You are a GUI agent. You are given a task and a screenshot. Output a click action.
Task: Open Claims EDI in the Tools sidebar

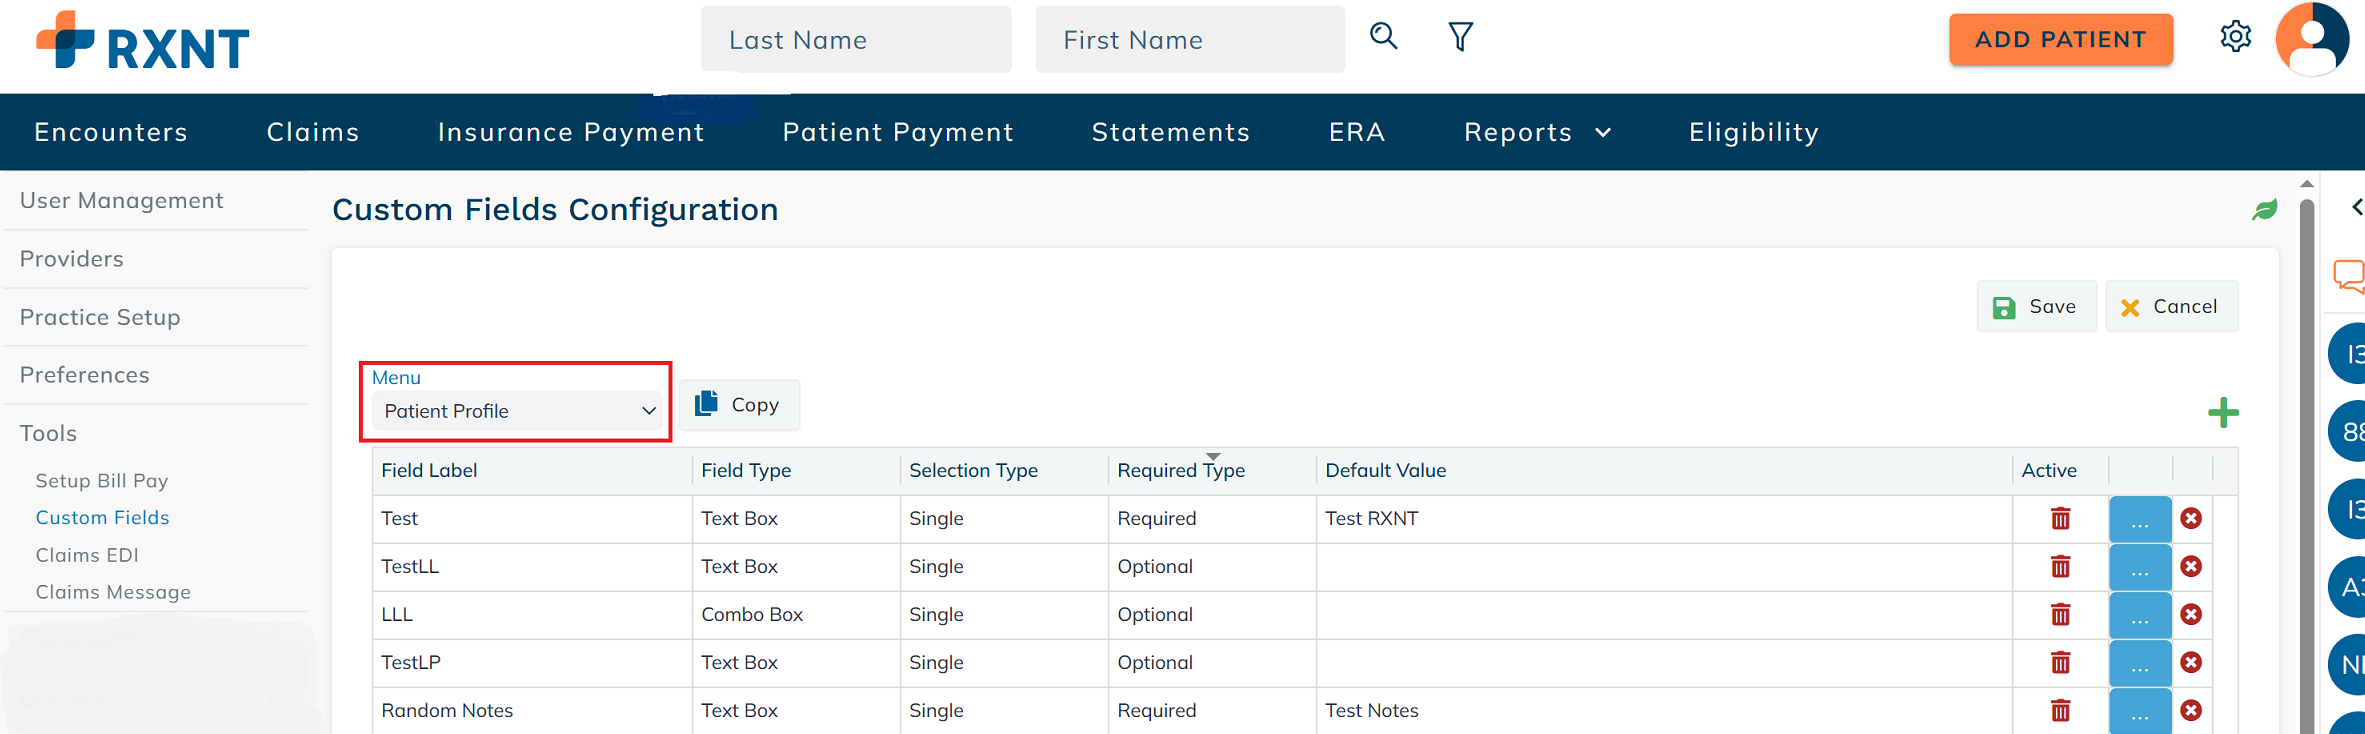tap(87, 555)
